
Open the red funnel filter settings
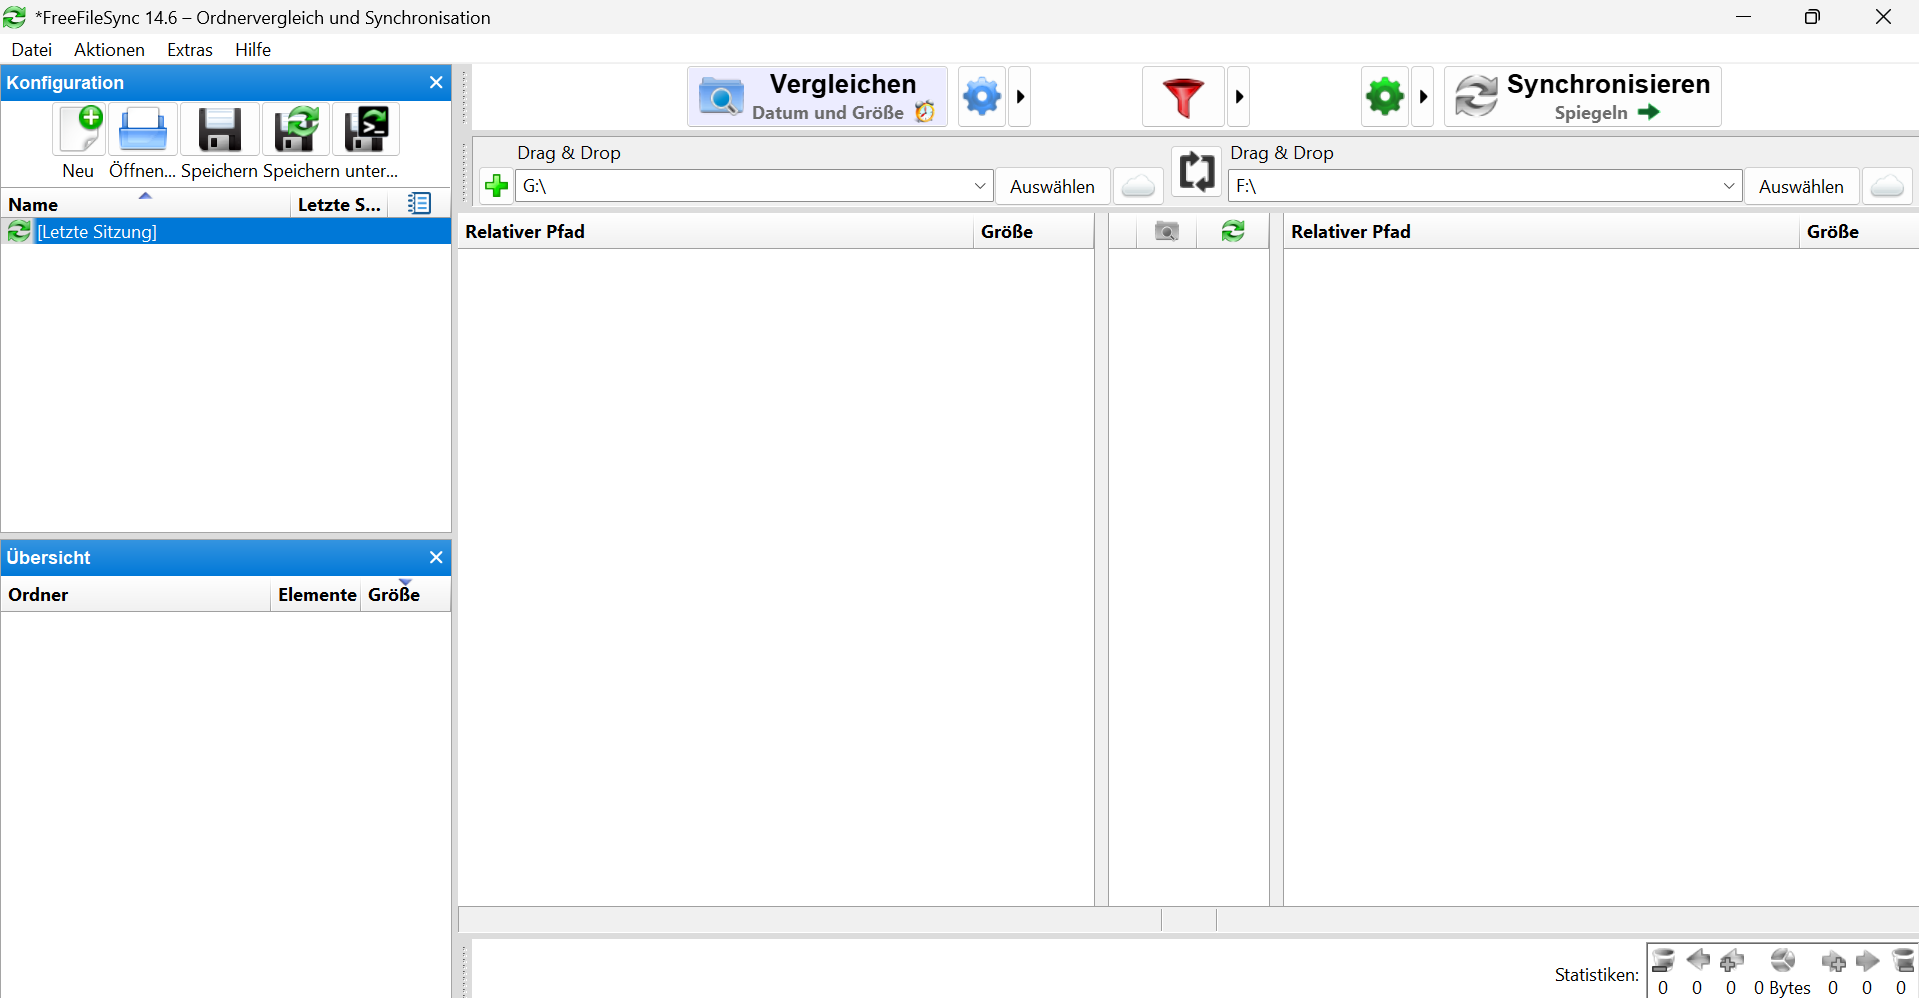(1183, 97)
